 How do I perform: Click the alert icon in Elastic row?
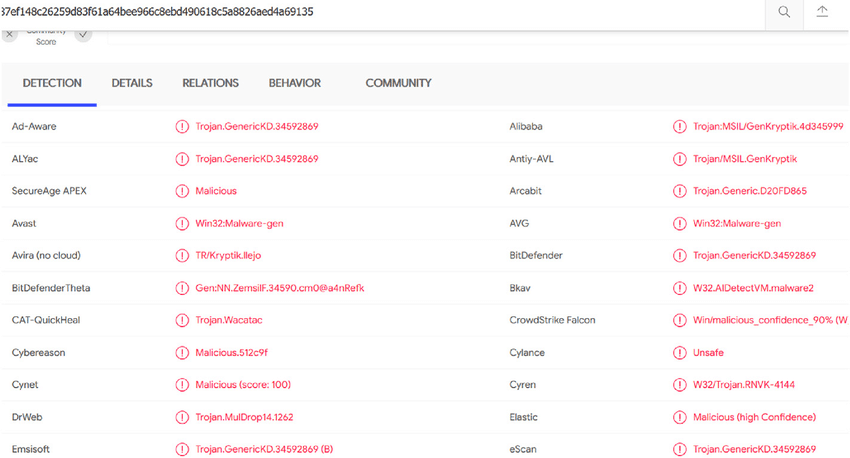[679, 417]
